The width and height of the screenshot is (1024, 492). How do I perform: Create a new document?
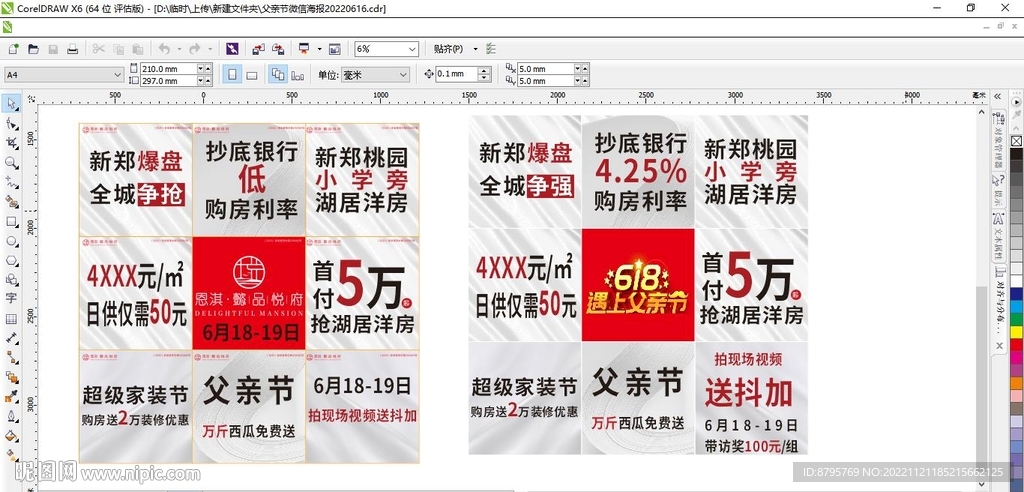tap(13, 49)
